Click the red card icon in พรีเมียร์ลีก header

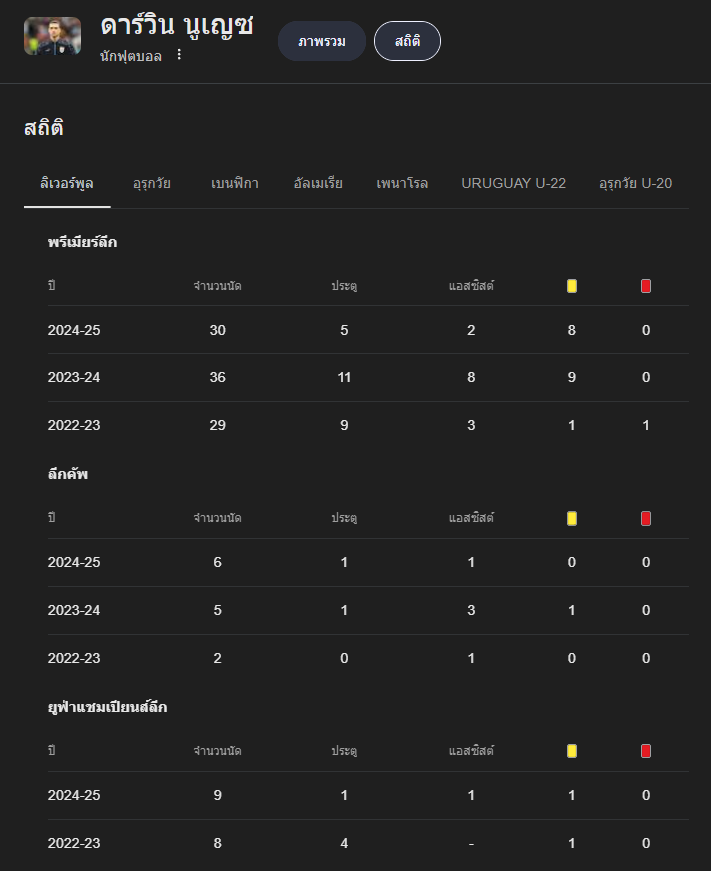point(645,286)
